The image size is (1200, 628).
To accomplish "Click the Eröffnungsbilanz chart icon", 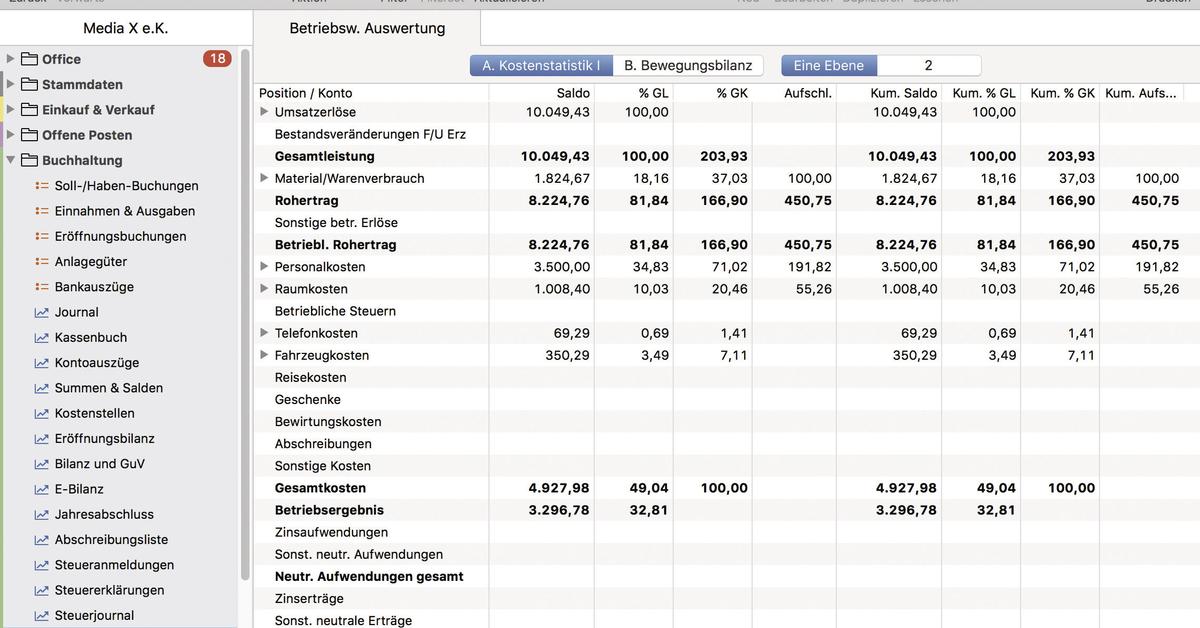I will 42,438.
